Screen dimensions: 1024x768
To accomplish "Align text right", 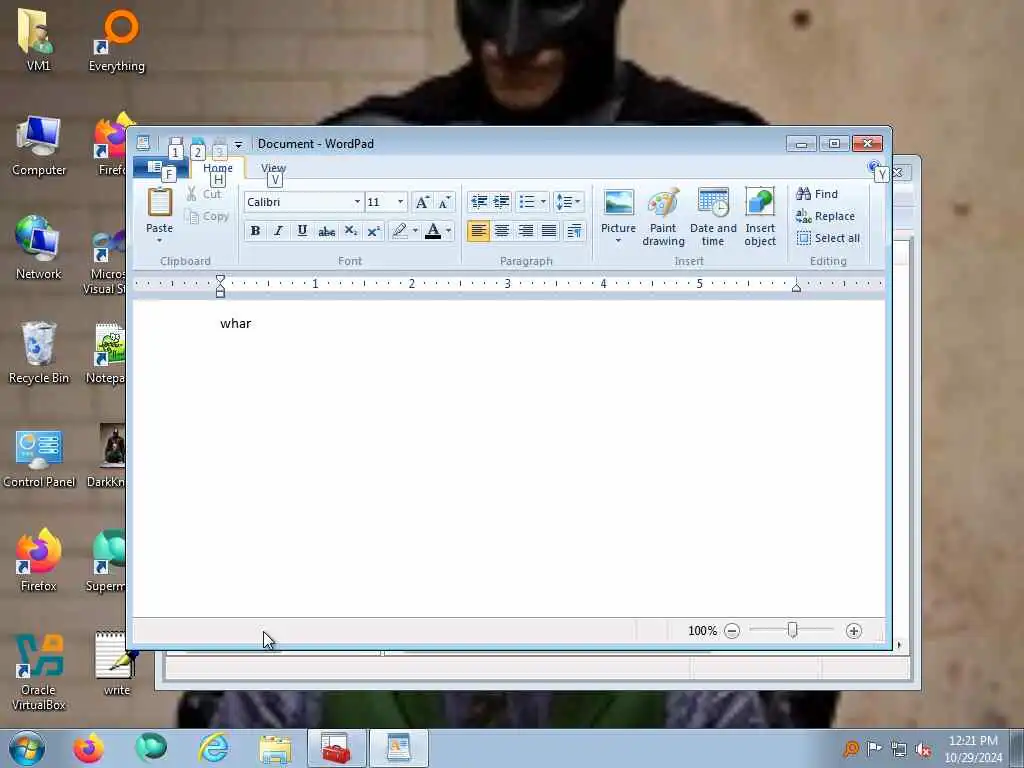I will pyautogui.click(x=525, y=231).
